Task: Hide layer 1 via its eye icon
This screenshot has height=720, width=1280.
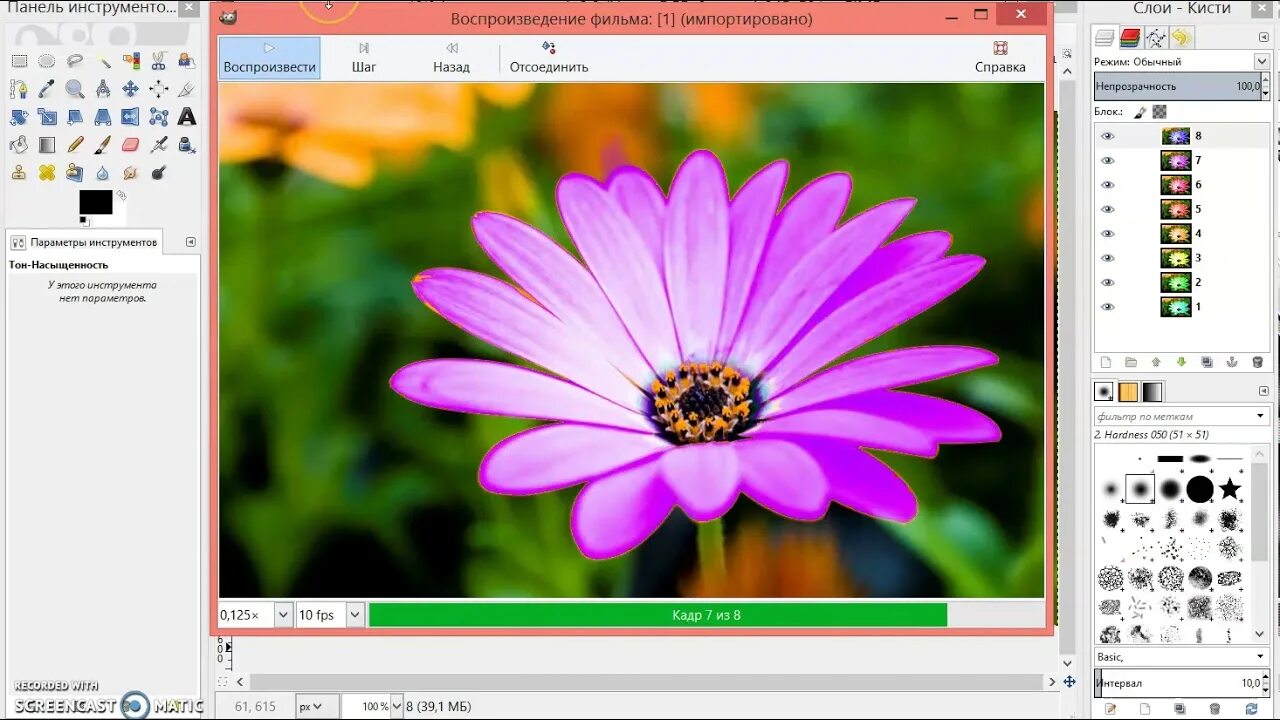Action: [1107, 307]
